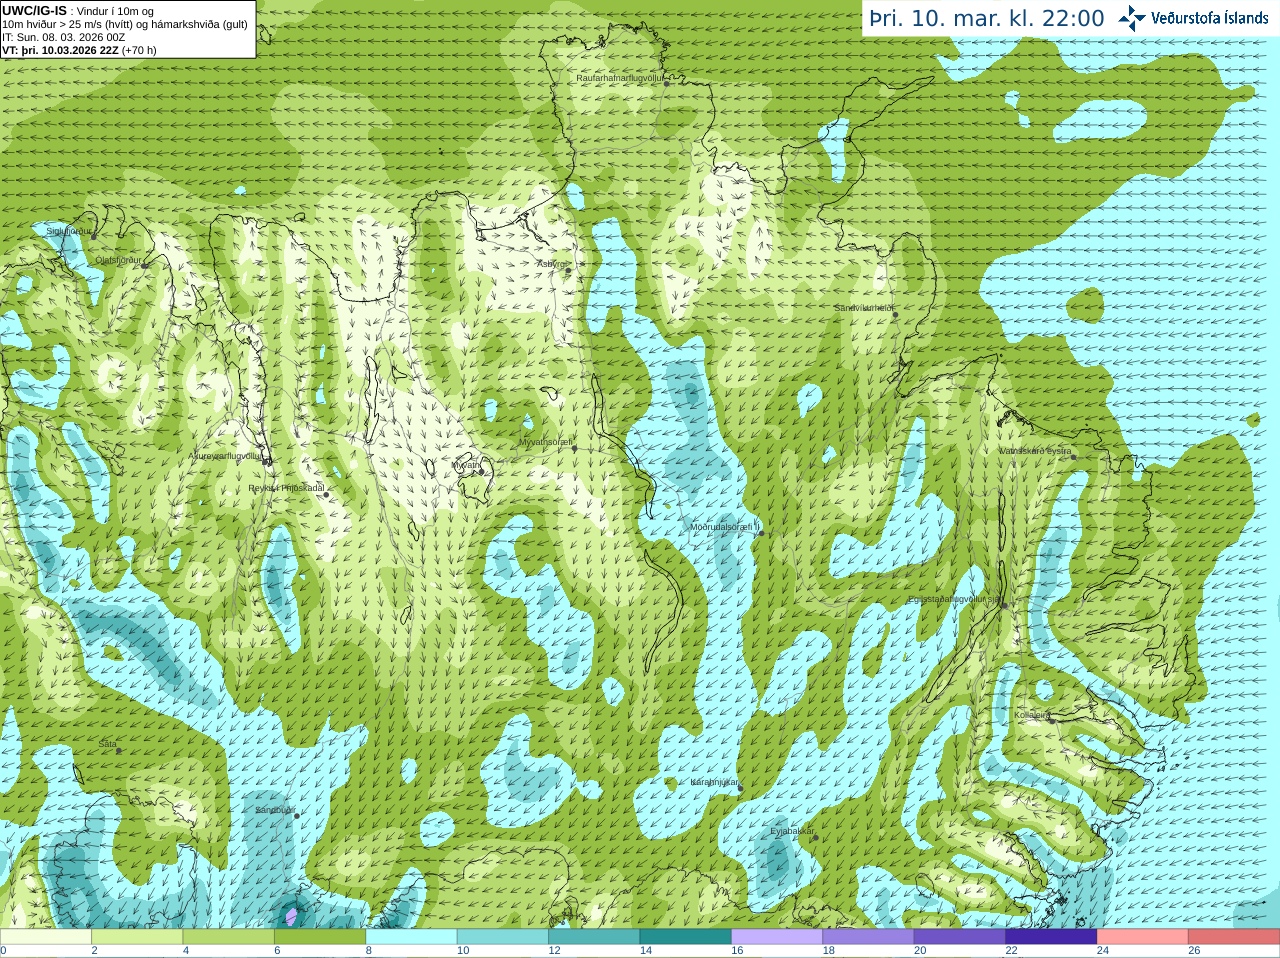Pick the 12–14 m/s teal legend swatch
This screenshot has width=1280, height=958.
pyautogui.click(x=594, y=937)
